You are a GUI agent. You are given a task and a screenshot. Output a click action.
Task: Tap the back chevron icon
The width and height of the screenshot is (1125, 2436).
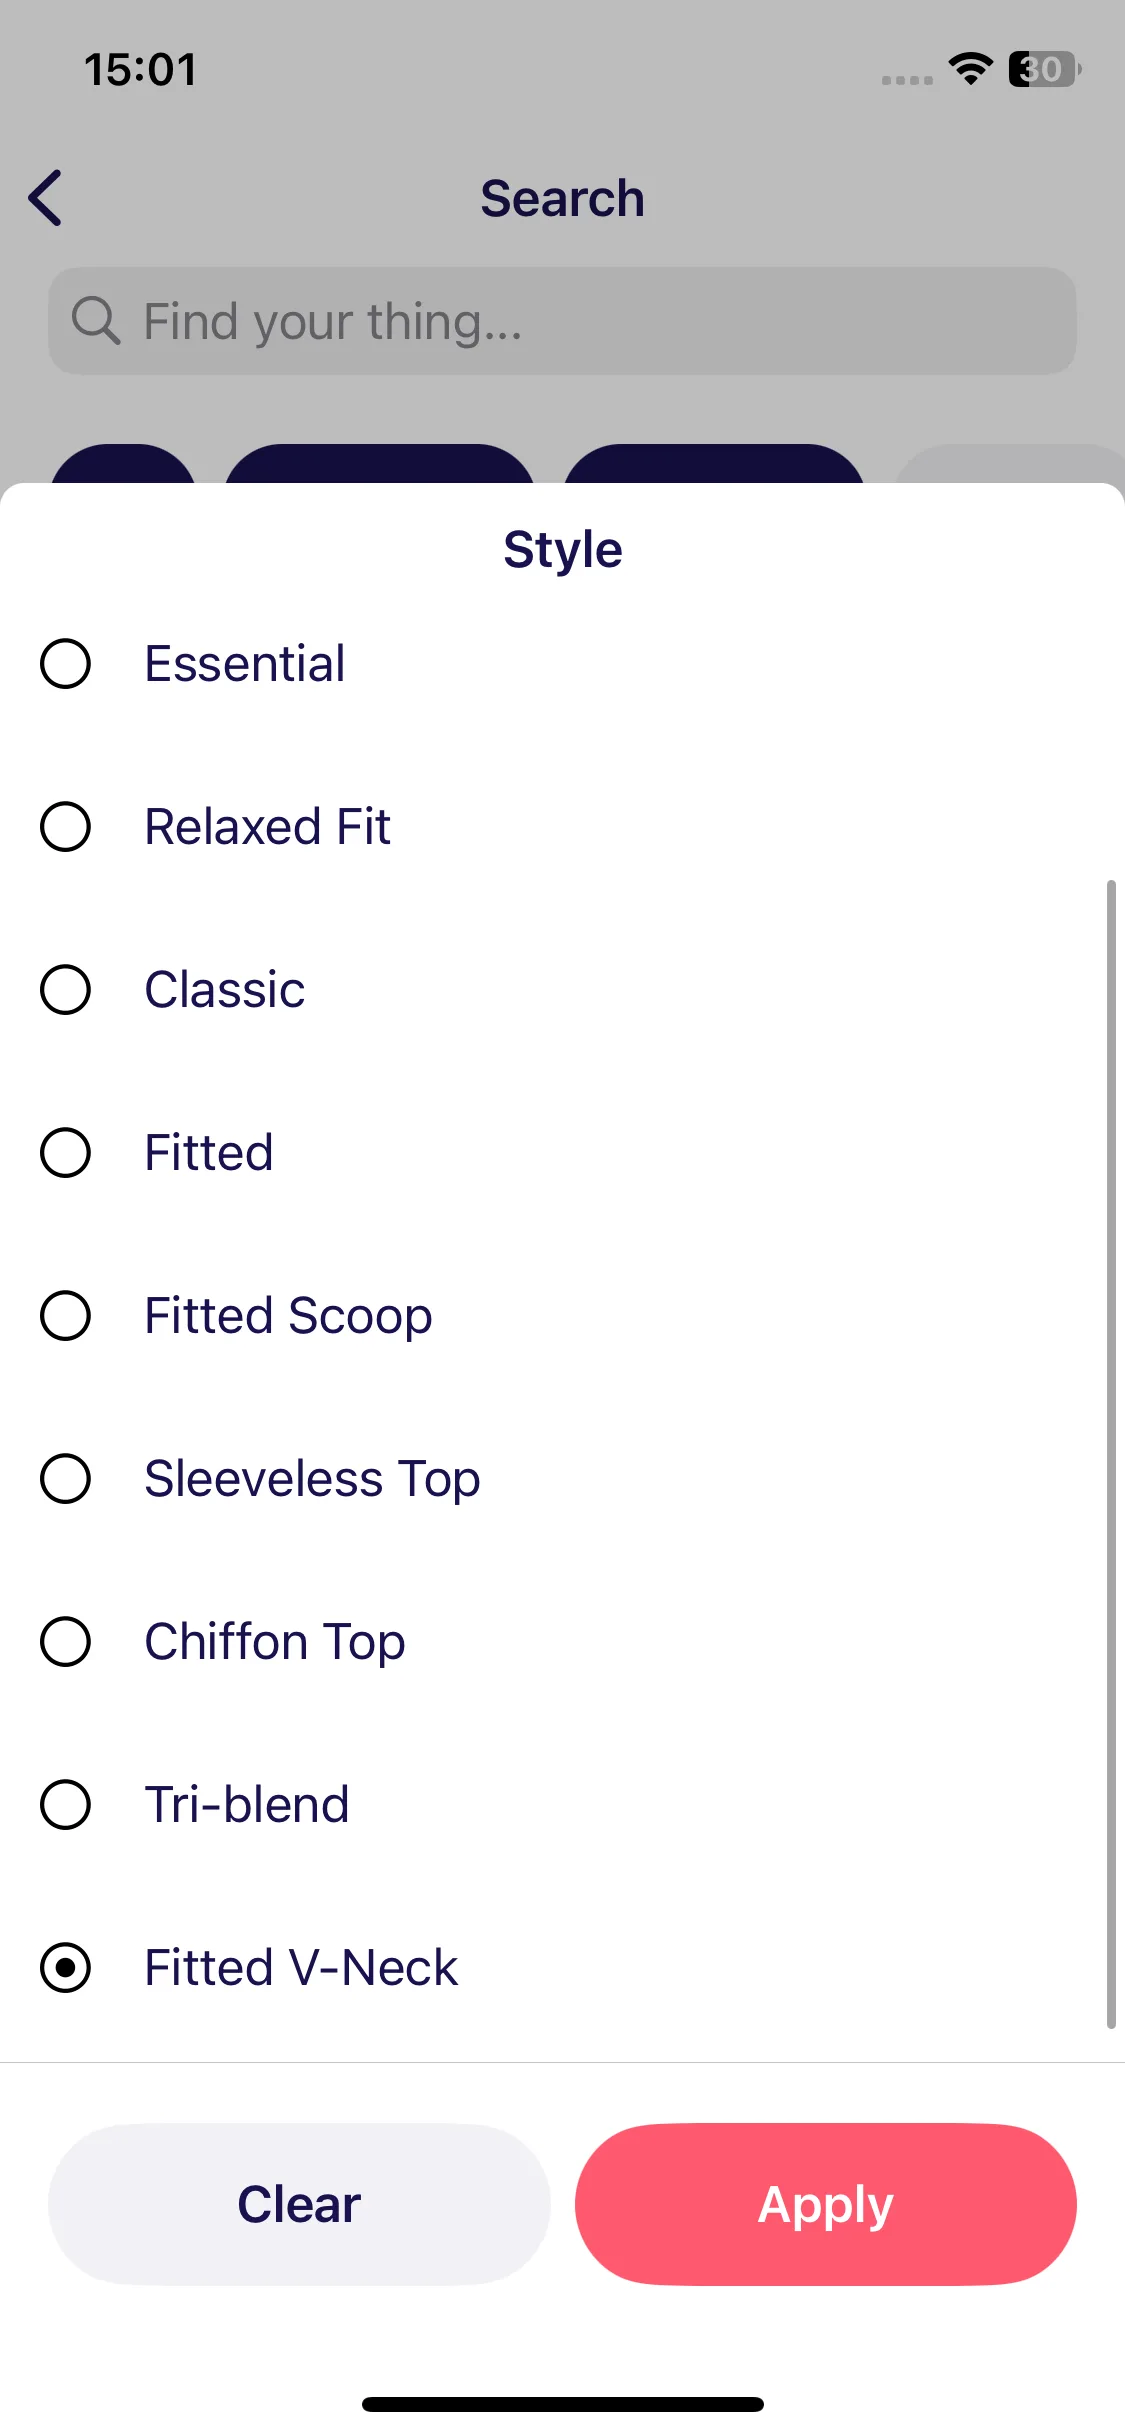(46, 198)
